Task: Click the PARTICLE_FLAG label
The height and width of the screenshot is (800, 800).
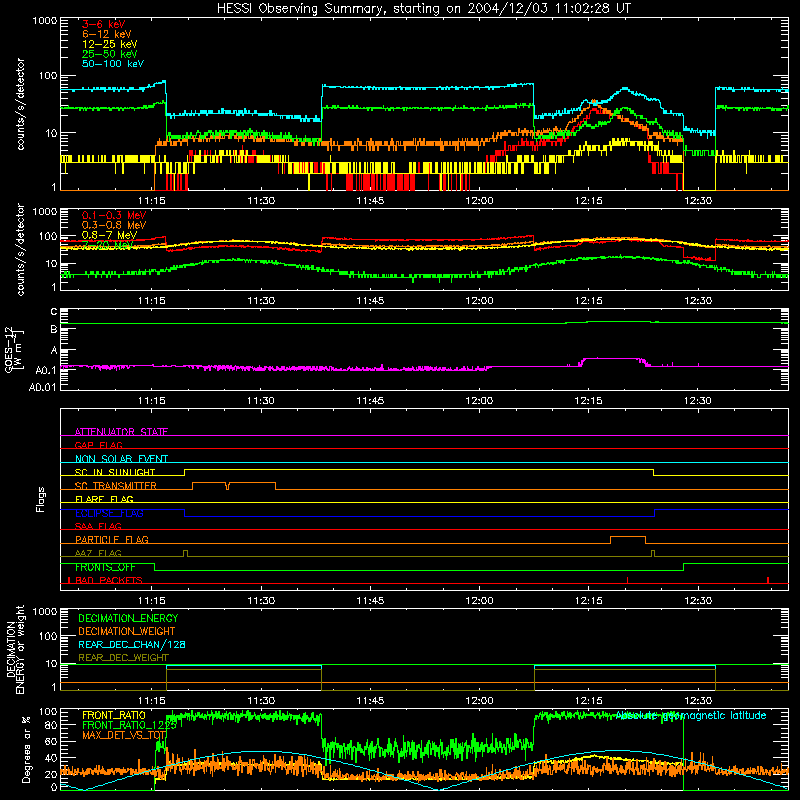Action: pyautogui.click(x=112, y=539)
